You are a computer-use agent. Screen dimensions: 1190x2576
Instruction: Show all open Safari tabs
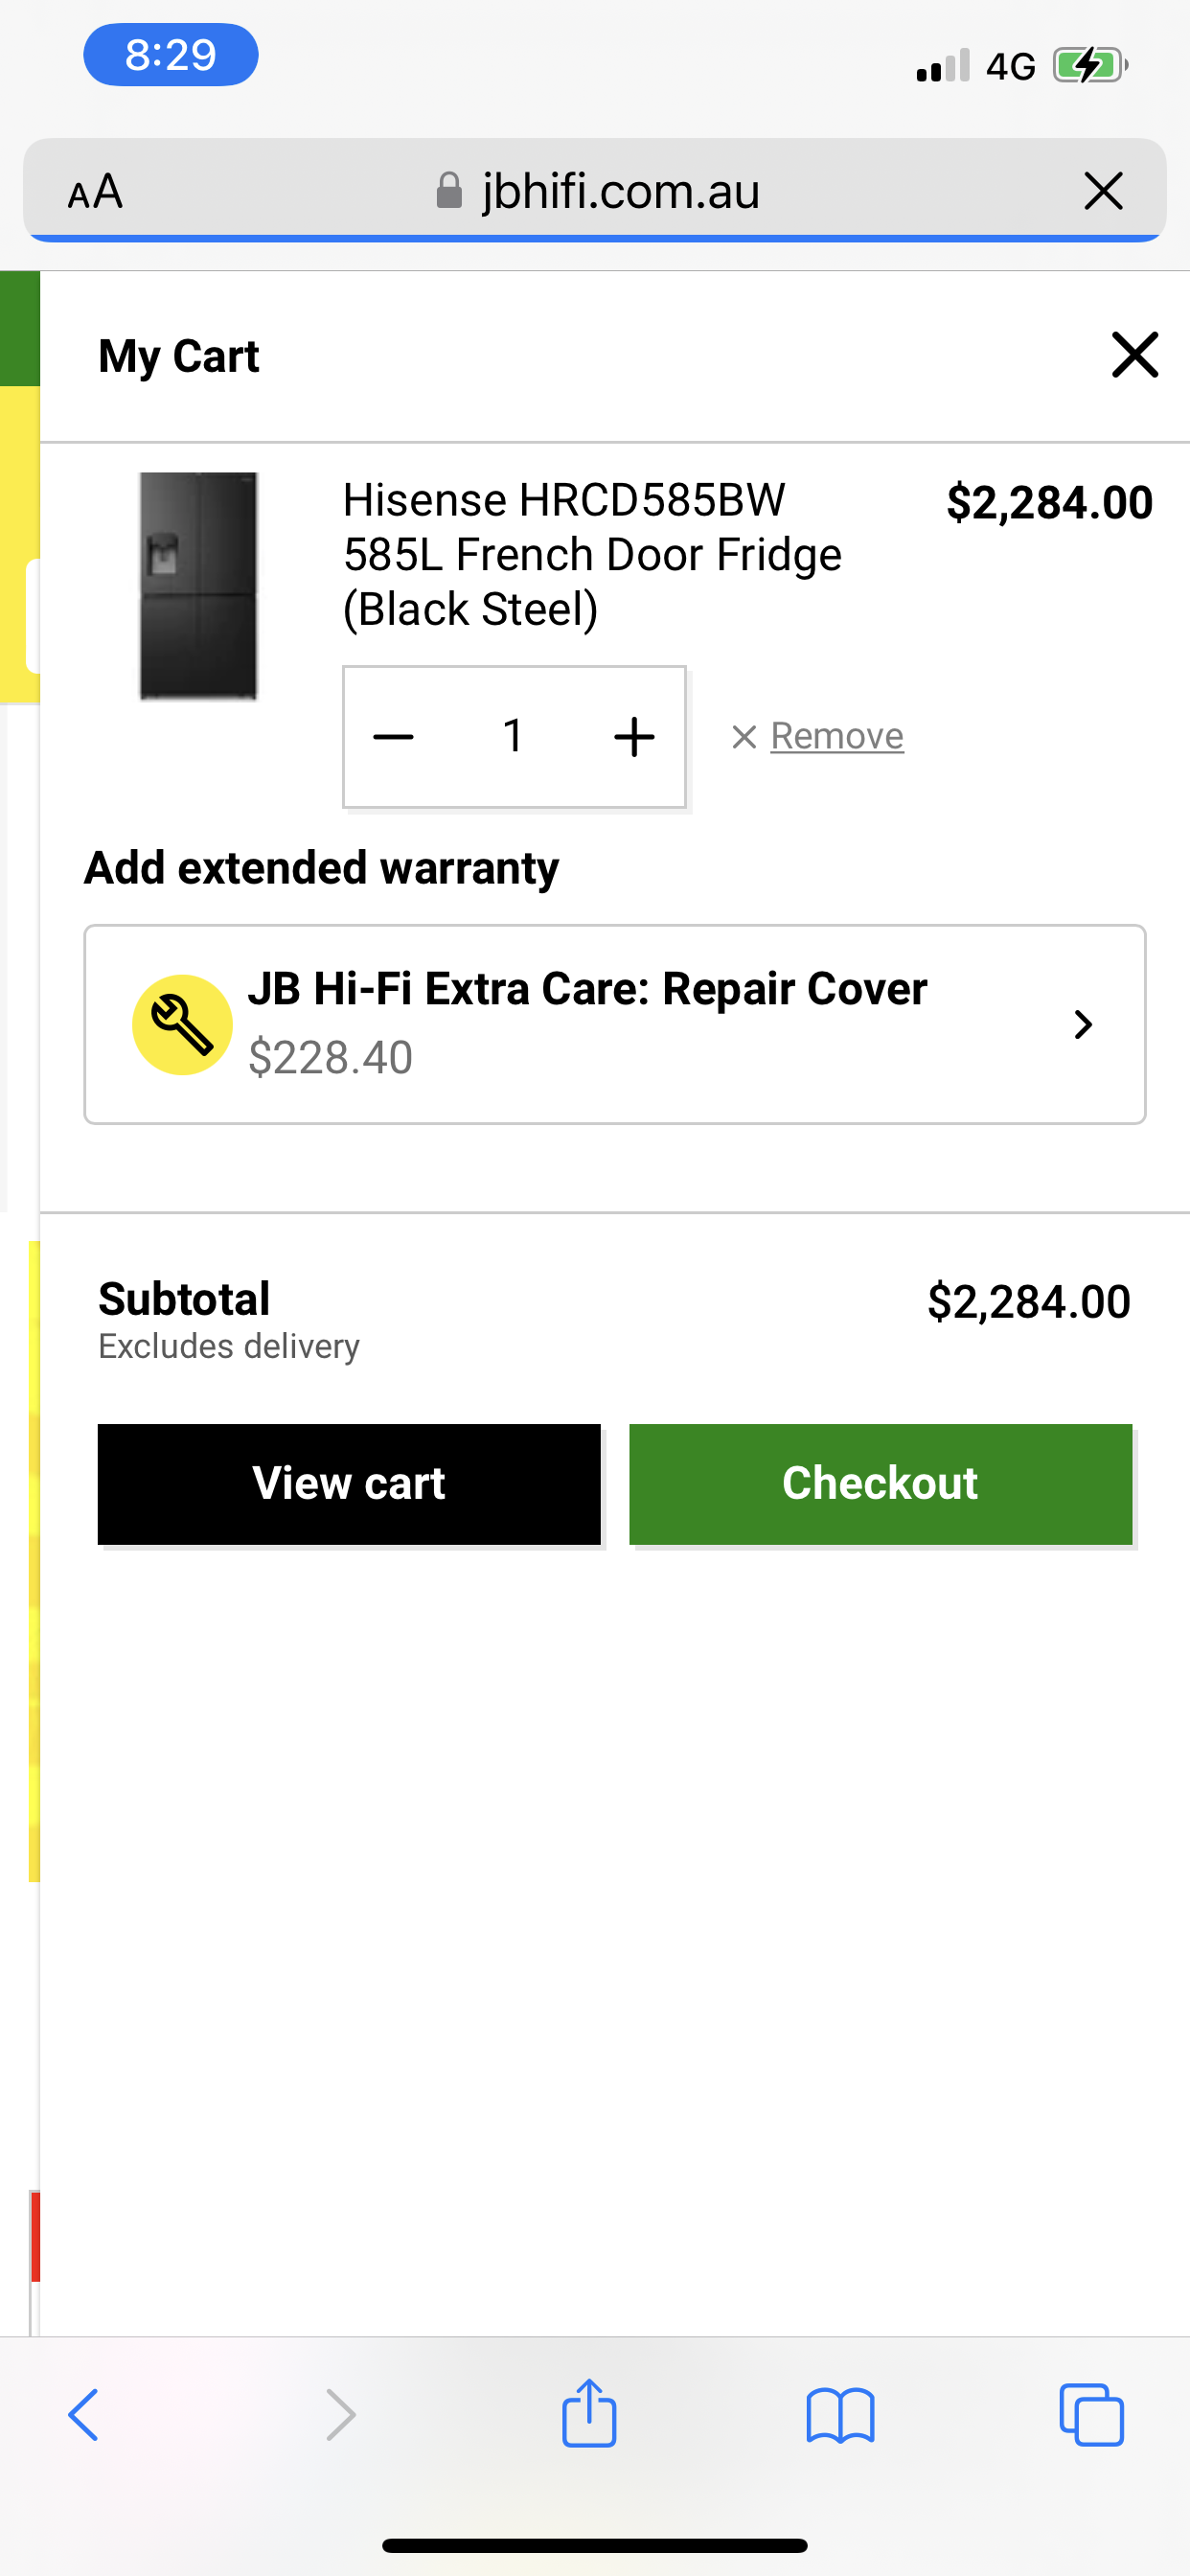click(x=1091, y=2414)
